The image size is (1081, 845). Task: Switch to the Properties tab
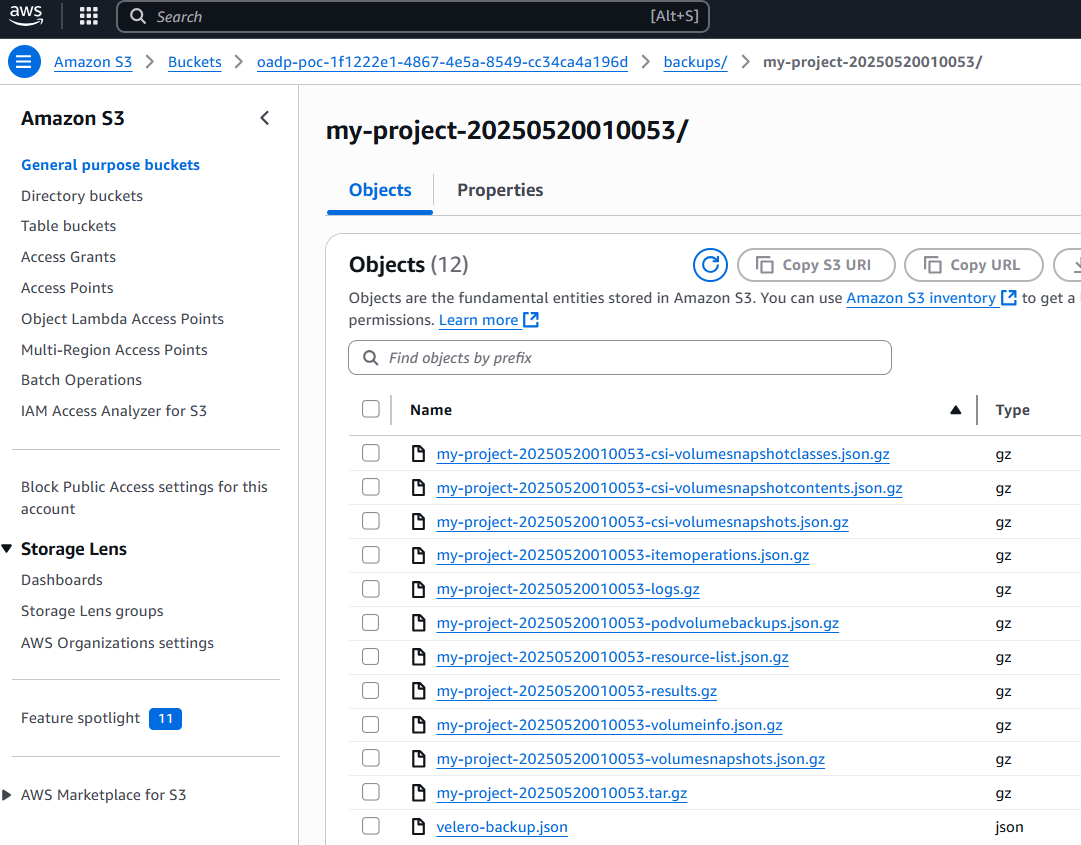[501, 190]
